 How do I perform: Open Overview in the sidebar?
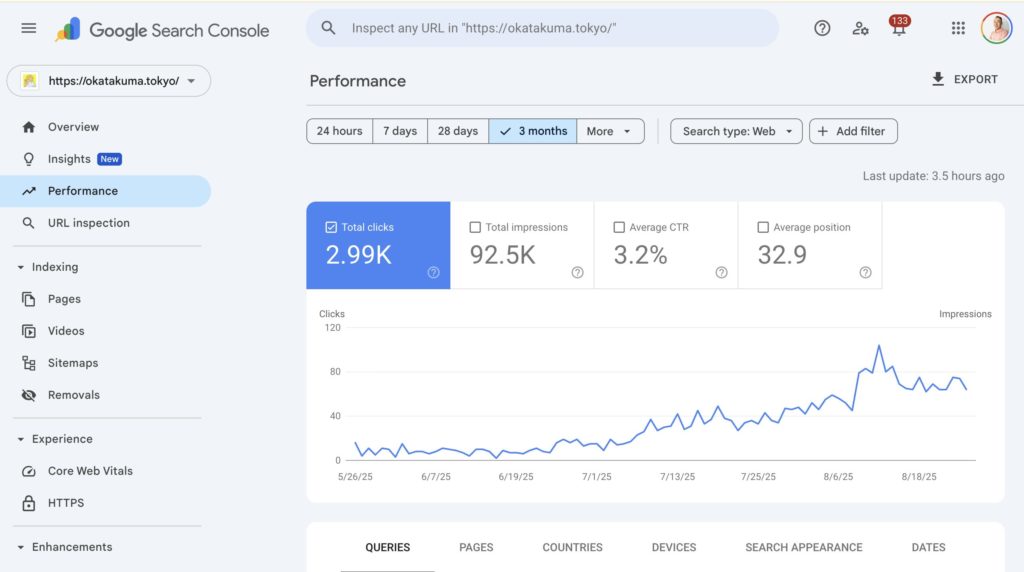click(x=106, y=127)
